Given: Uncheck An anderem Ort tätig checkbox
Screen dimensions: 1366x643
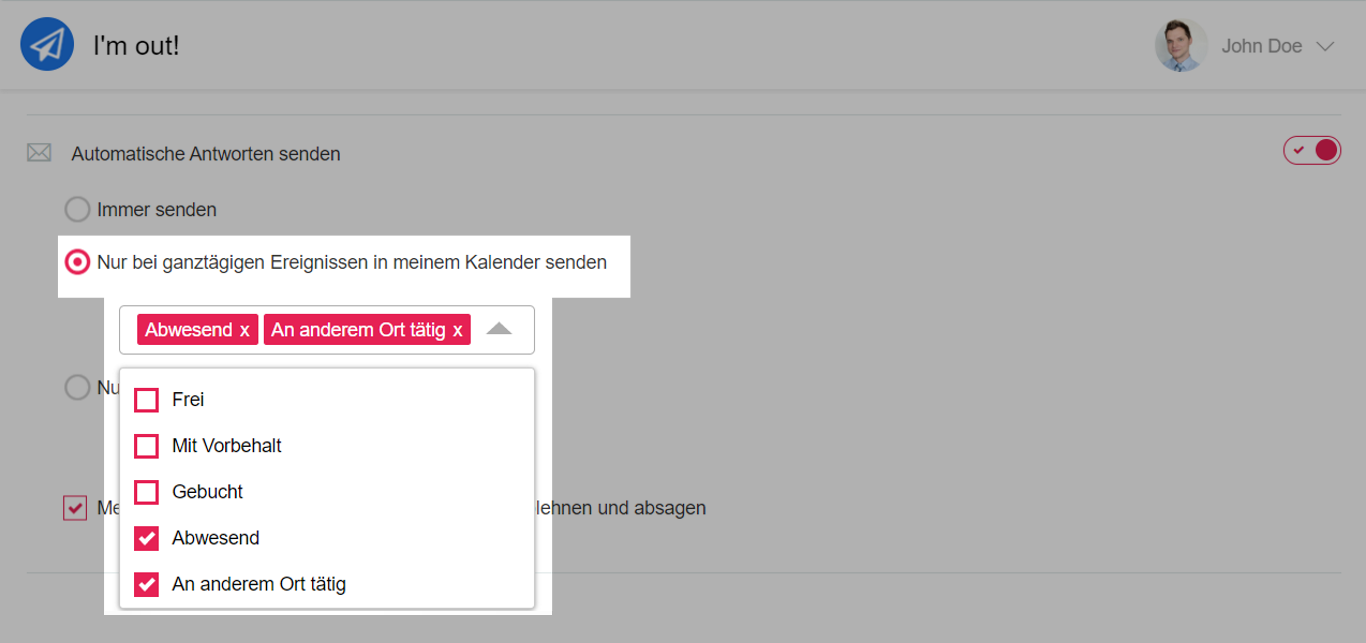Looking at the screenshot, I should point(147,584).
